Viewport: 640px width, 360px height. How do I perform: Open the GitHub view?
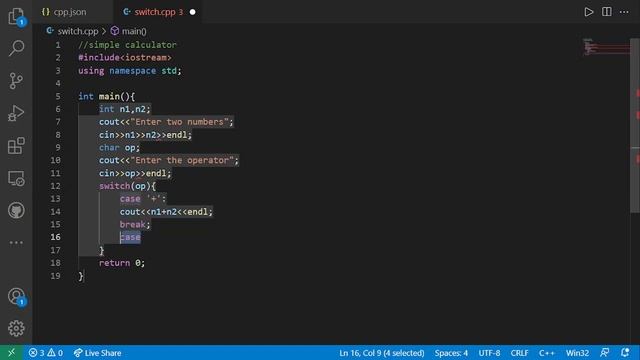16,211
